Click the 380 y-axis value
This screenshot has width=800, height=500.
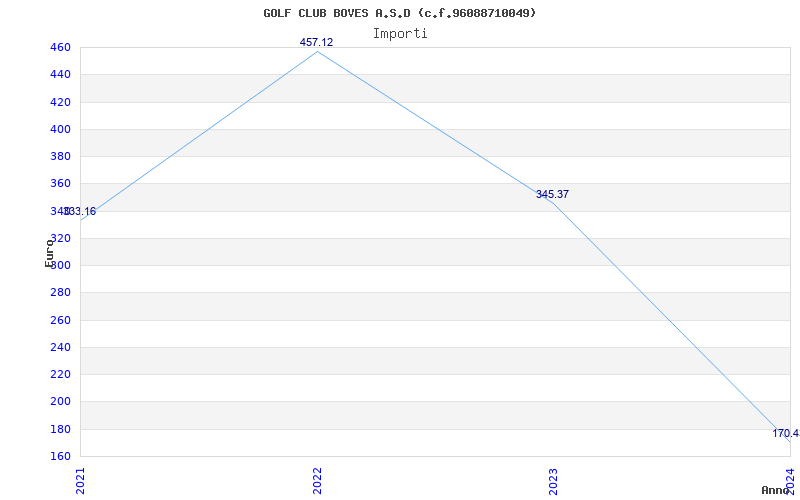tap(61, 156)
